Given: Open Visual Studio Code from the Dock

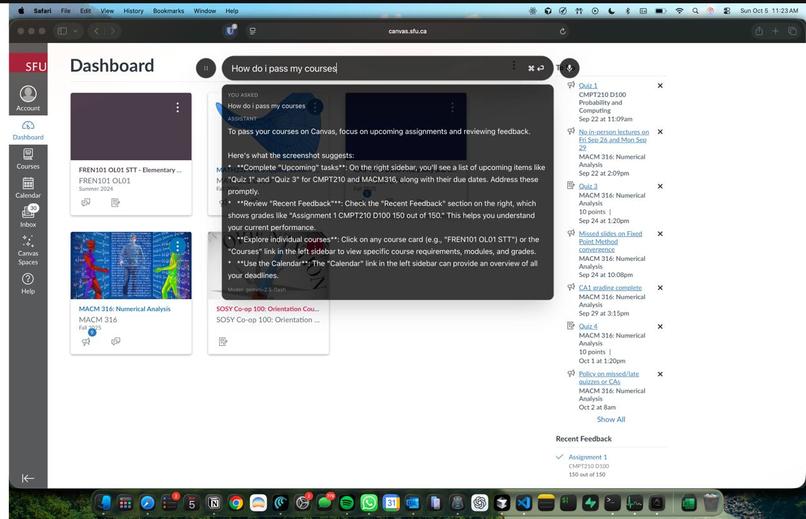Looking at the screenshot, I should [524, 503].
